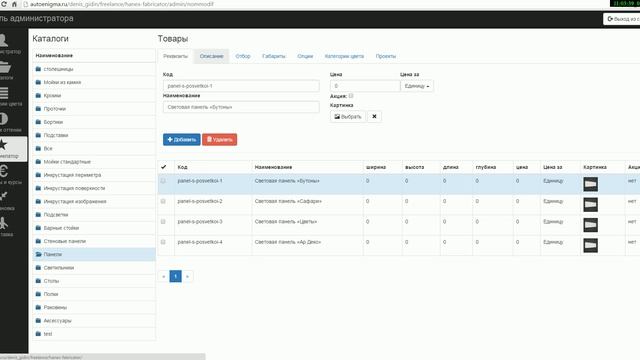This screenshot has height=360, width=640.
Task: Open the Стеновые панели catalog
Action: (94, 241)
